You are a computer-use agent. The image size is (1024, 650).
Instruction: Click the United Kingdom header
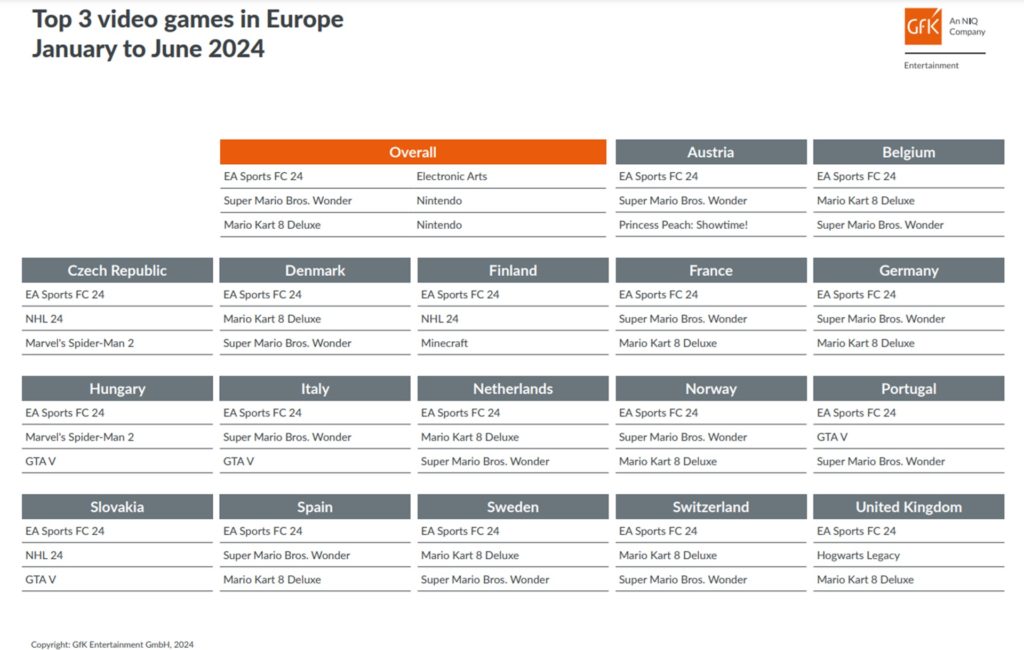tap(908, 507)
